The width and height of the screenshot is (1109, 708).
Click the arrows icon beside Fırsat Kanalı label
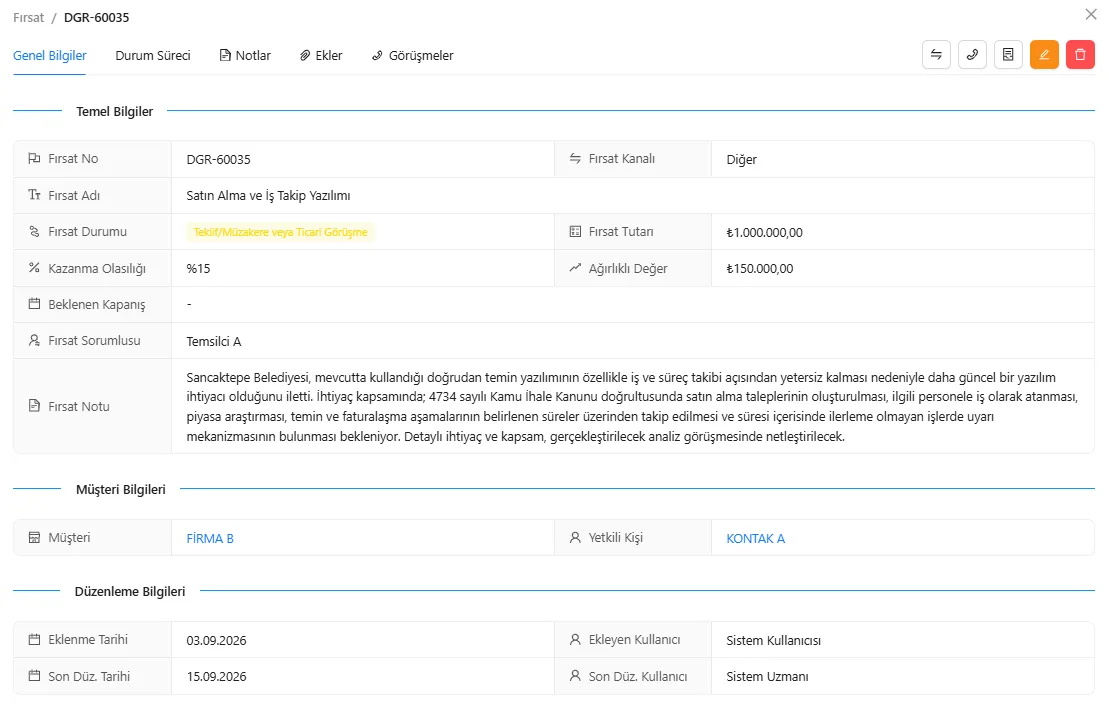coord(575,158)
